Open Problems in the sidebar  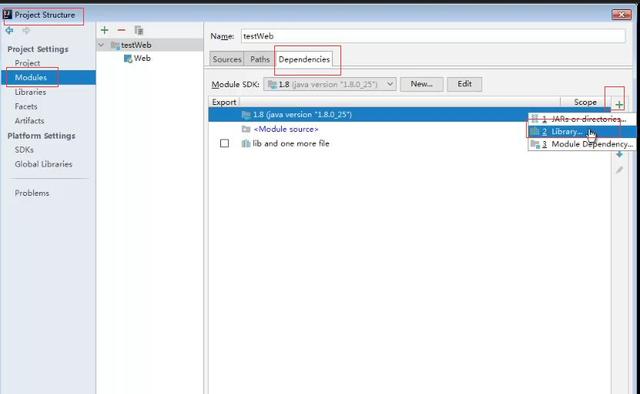(x=32, y=193)
